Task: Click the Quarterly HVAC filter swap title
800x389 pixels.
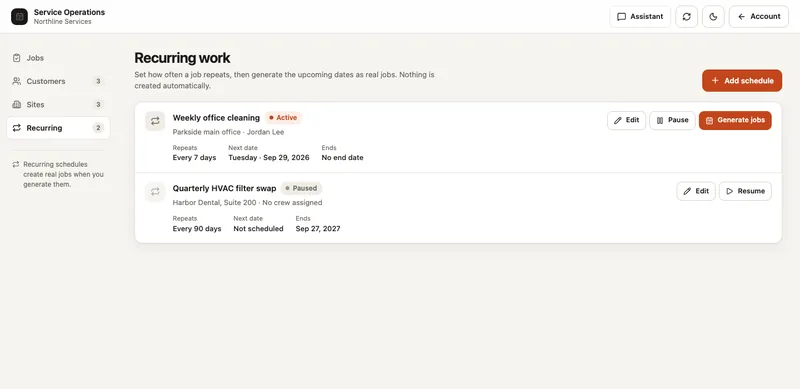Action: click(224, 188)
